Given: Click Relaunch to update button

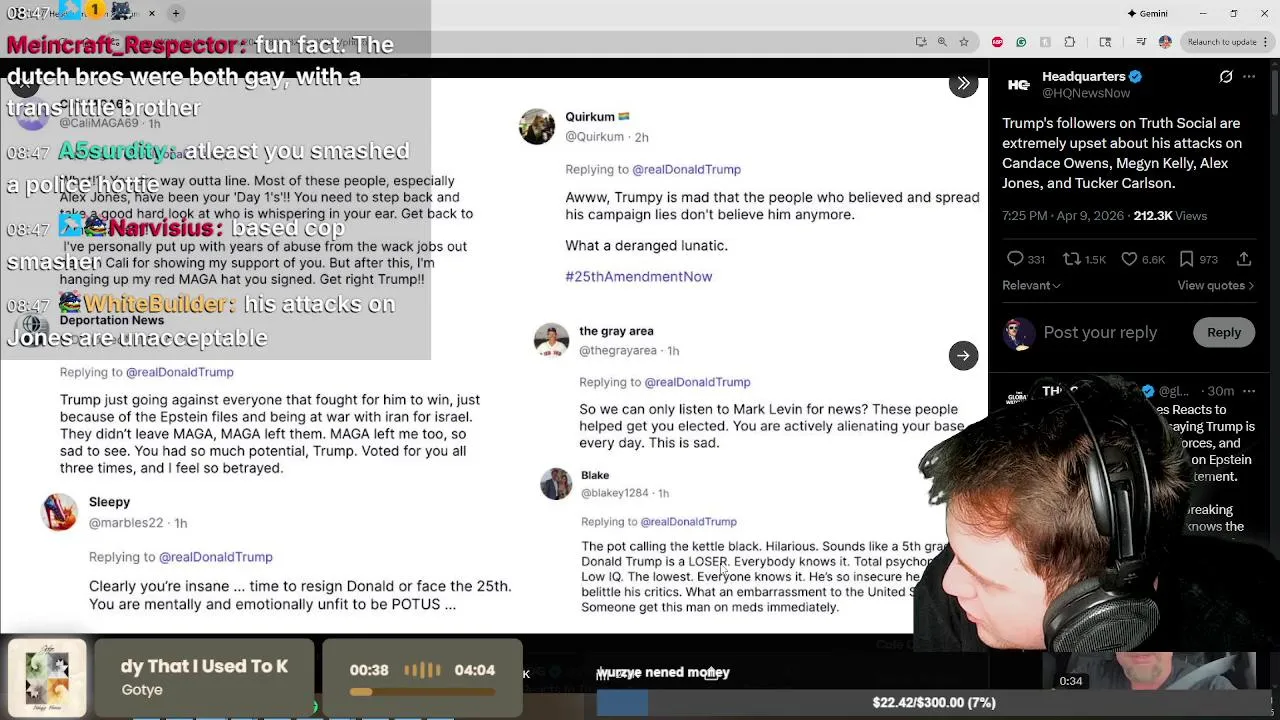Looking at the screenshot, I should 1222,42.
